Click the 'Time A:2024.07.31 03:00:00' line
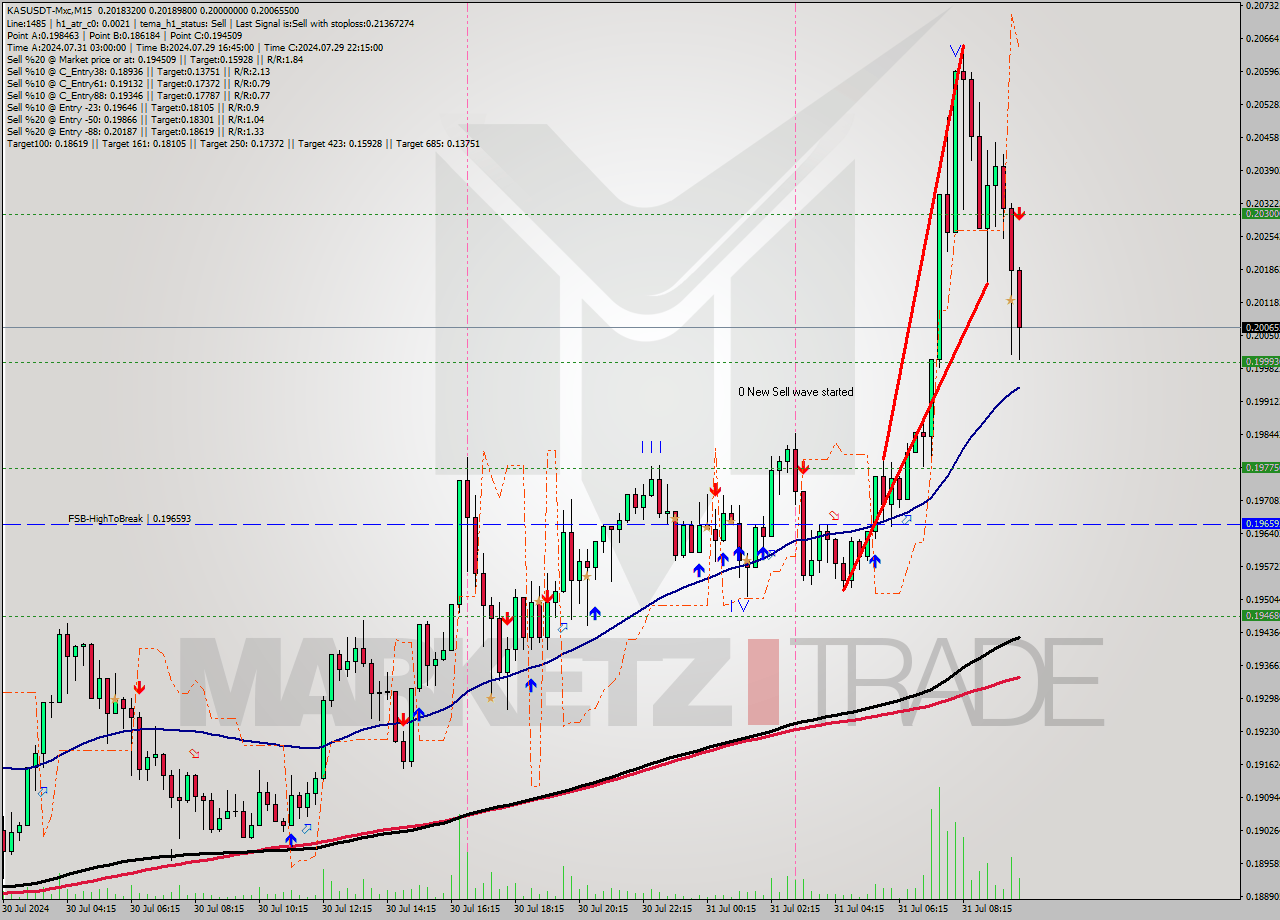 coord(194,47)
